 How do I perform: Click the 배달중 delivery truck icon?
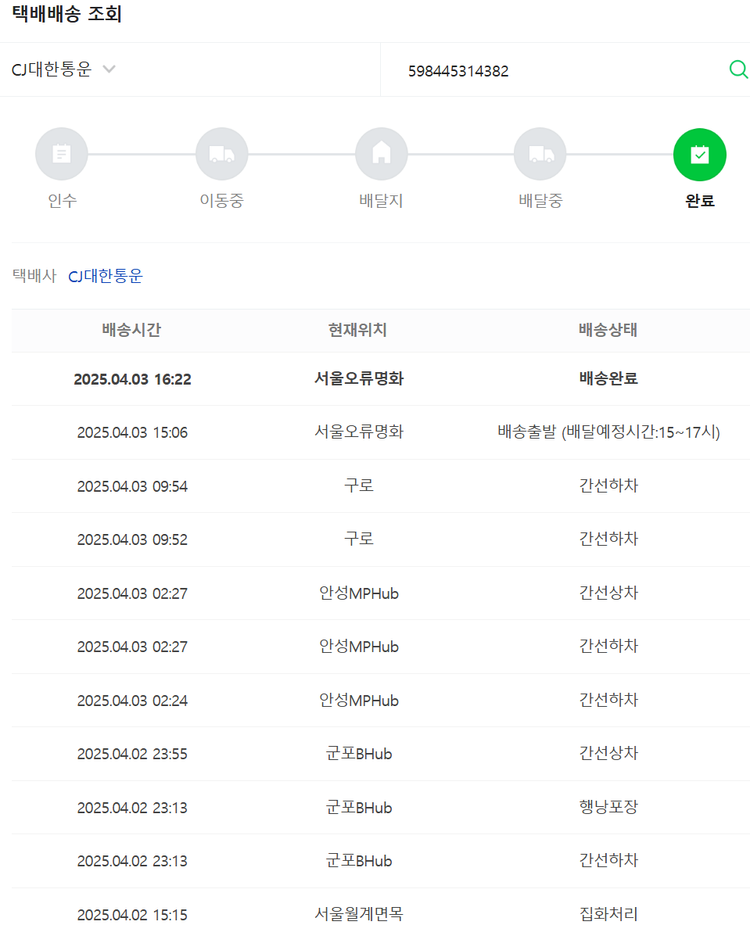coord(540,154)
